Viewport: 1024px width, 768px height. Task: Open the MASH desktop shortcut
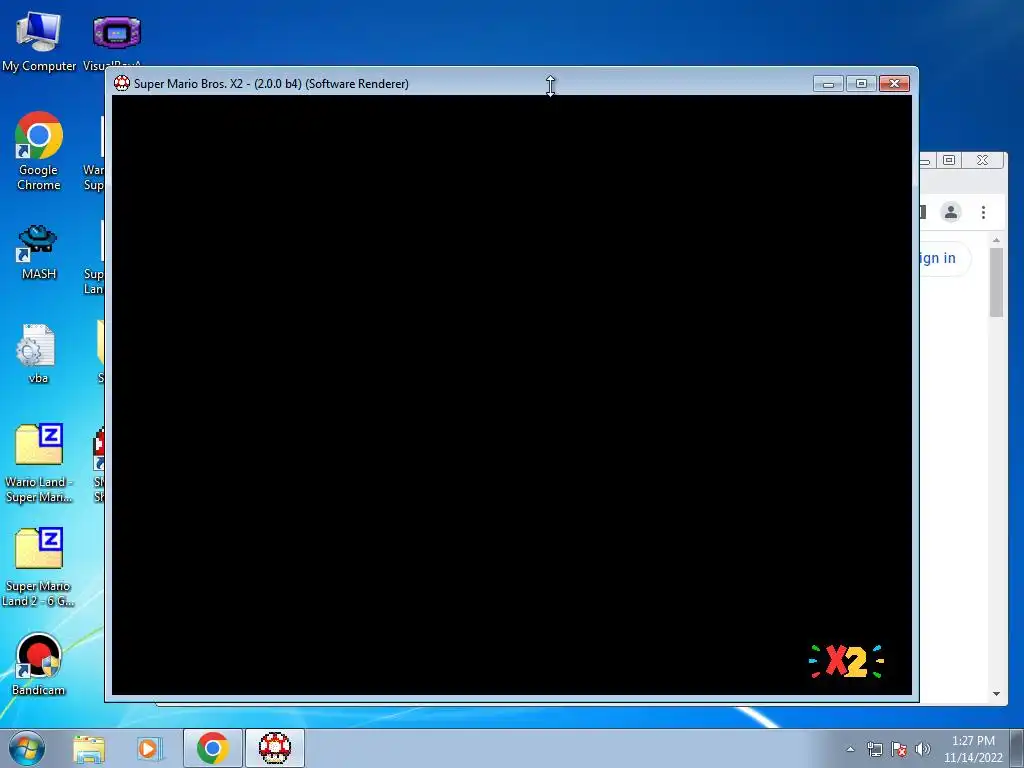pos(39,252)
